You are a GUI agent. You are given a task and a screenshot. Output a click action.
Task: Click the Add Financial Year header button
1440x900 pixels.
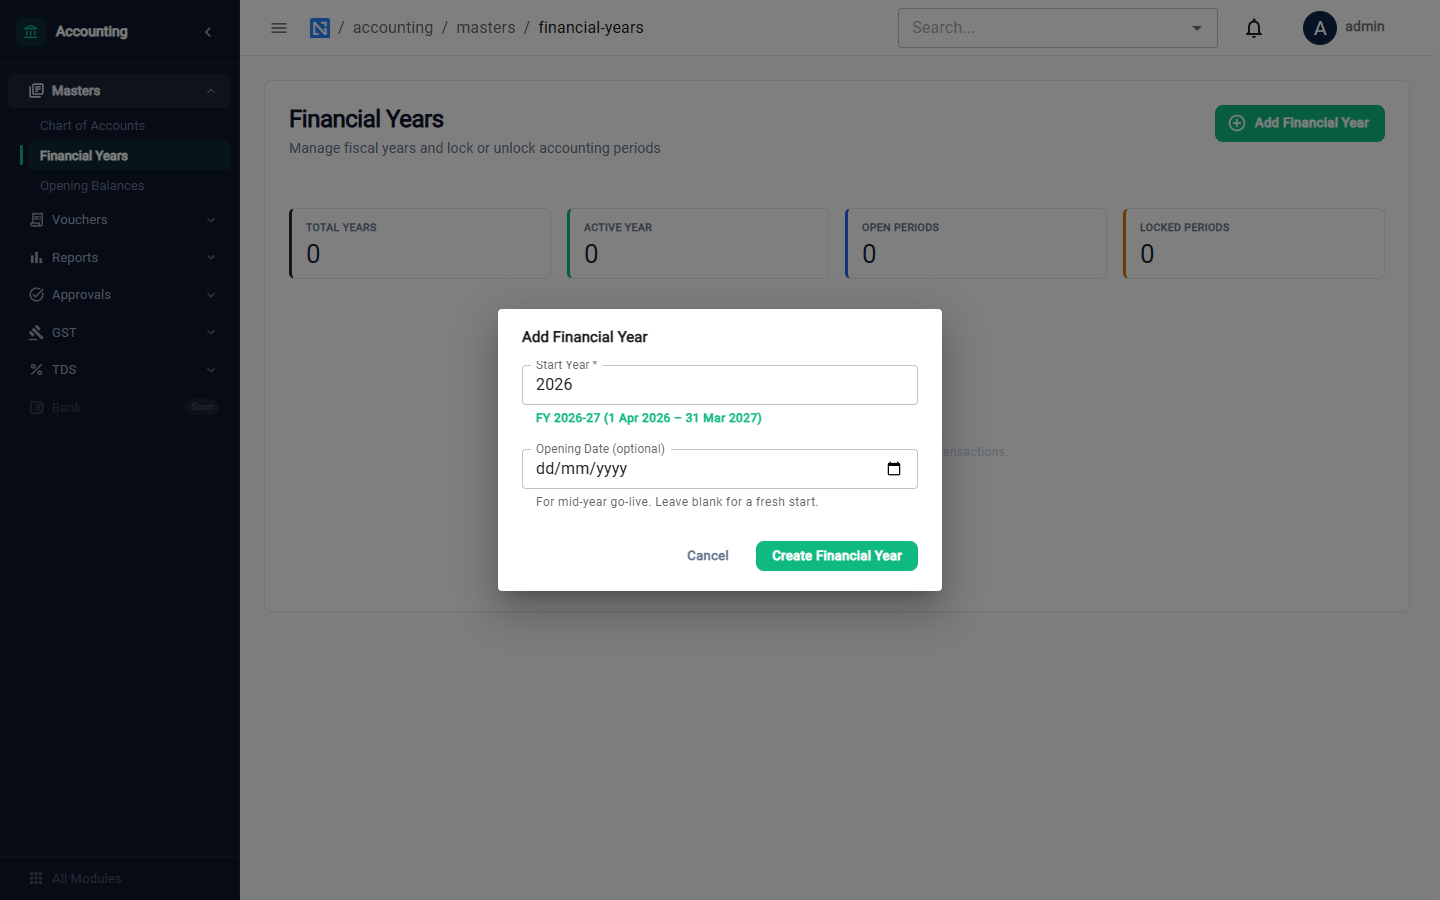pos(1300,123)
